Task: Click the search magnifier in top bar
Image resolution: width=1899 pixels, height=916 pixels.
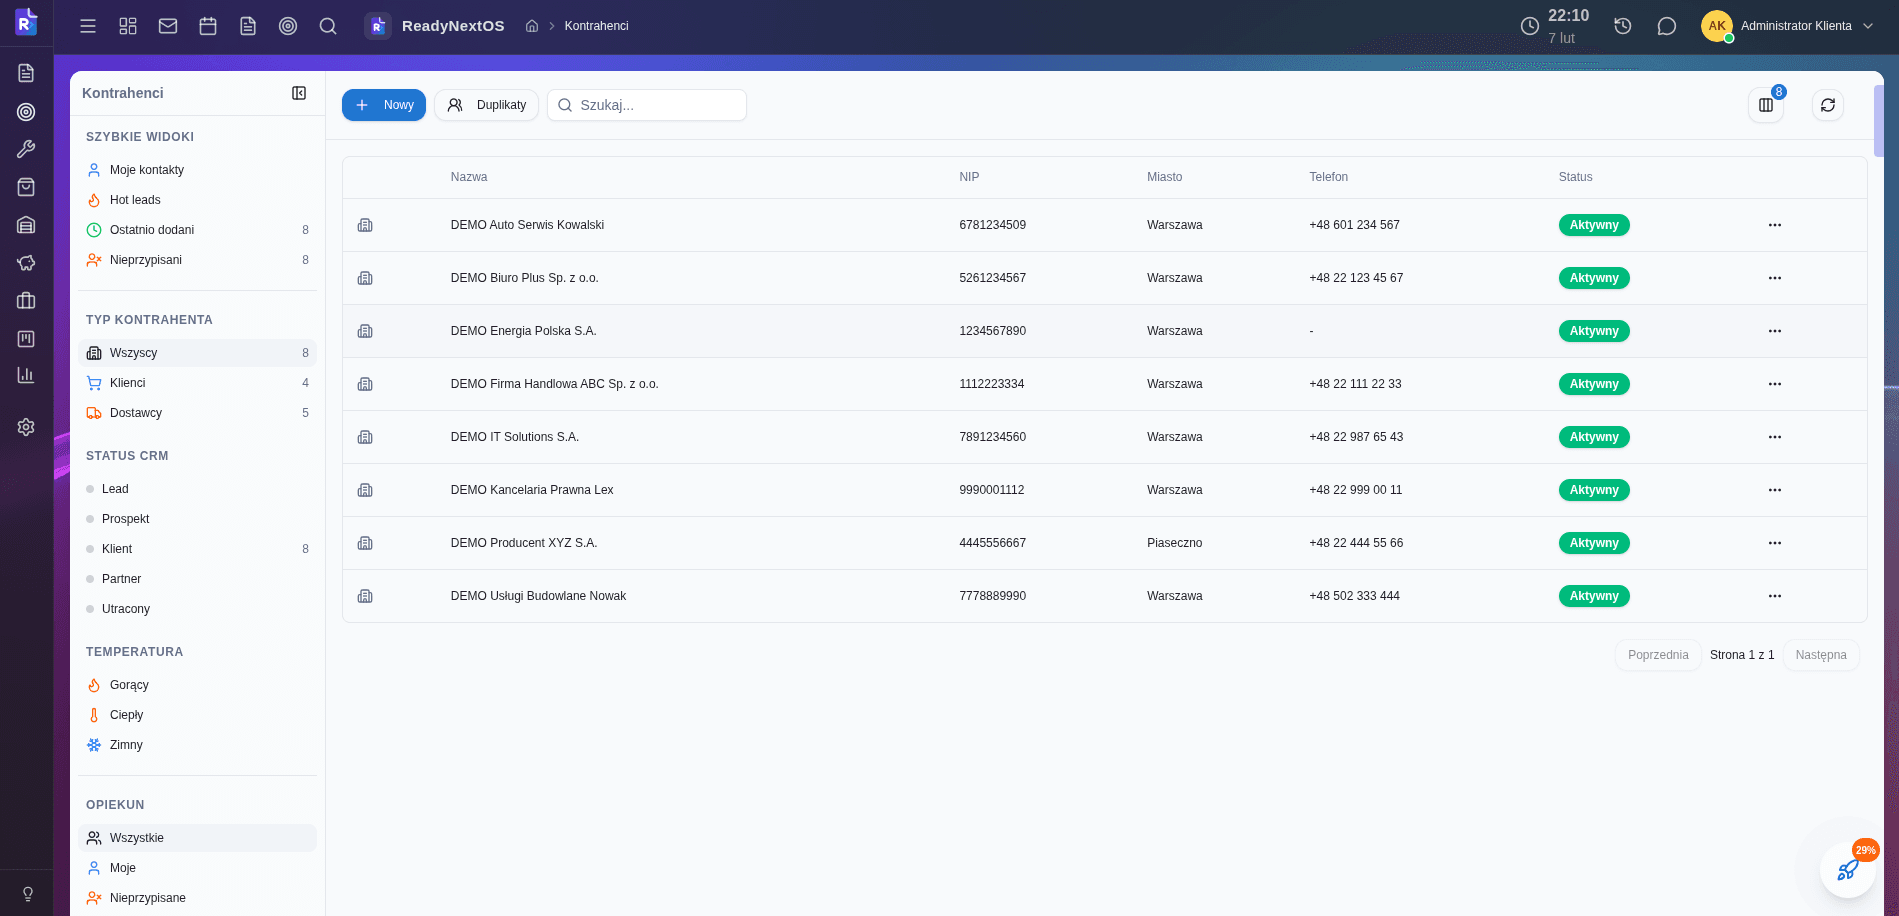Action: coord(328,26)
